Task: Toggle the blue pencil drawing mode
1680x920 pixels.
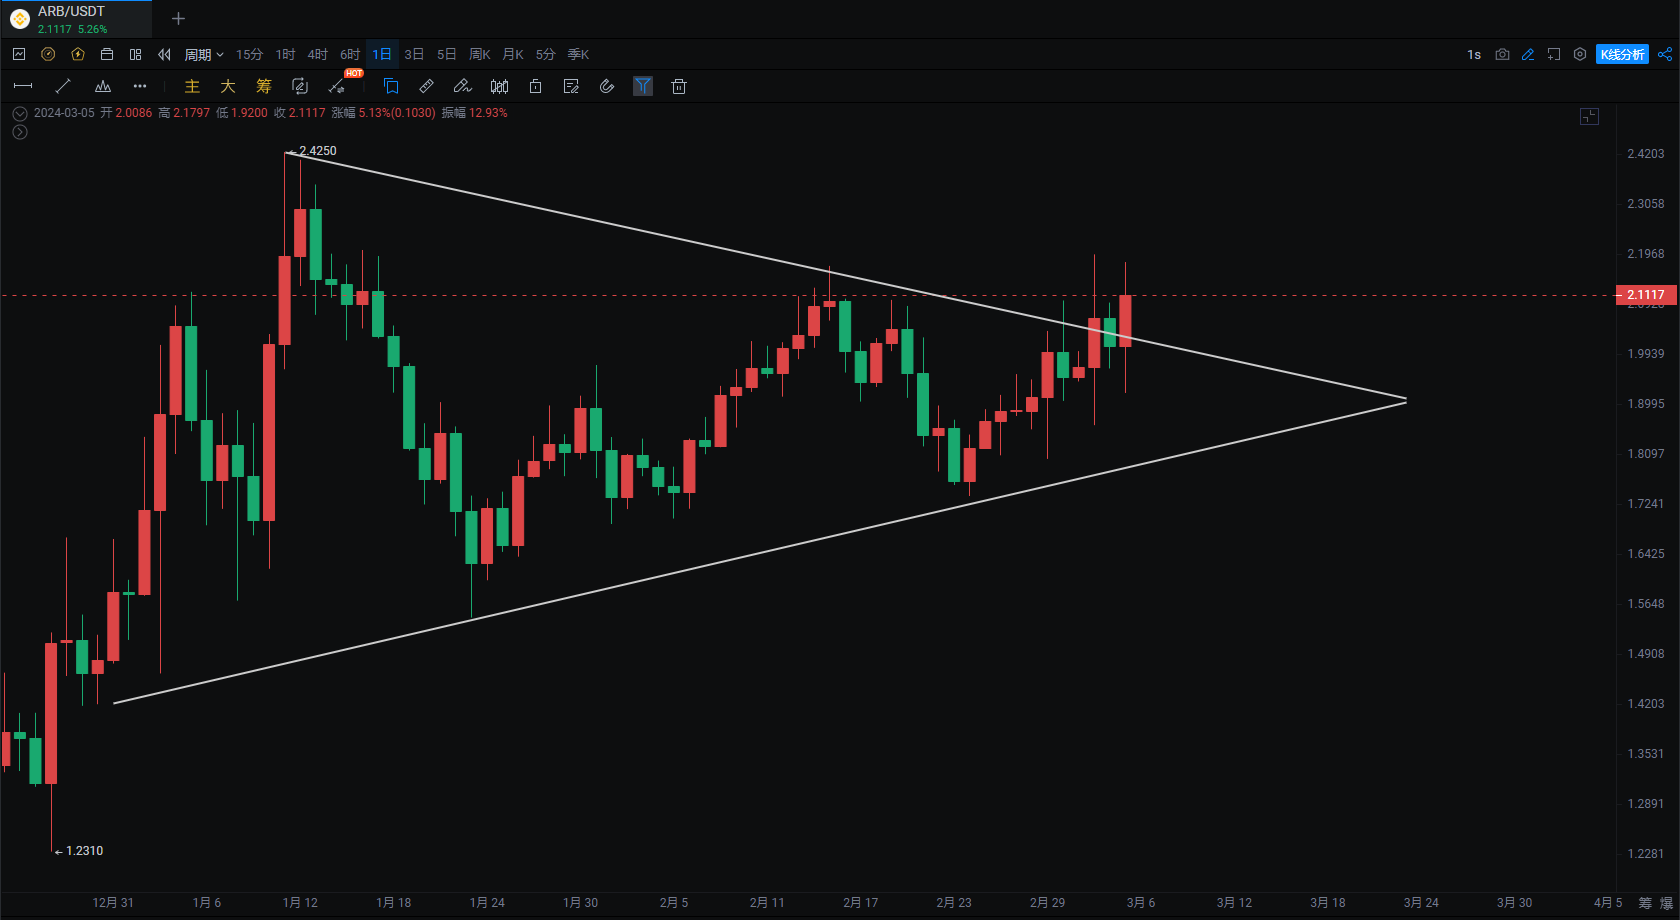Action: click(x=1528, y=54)
